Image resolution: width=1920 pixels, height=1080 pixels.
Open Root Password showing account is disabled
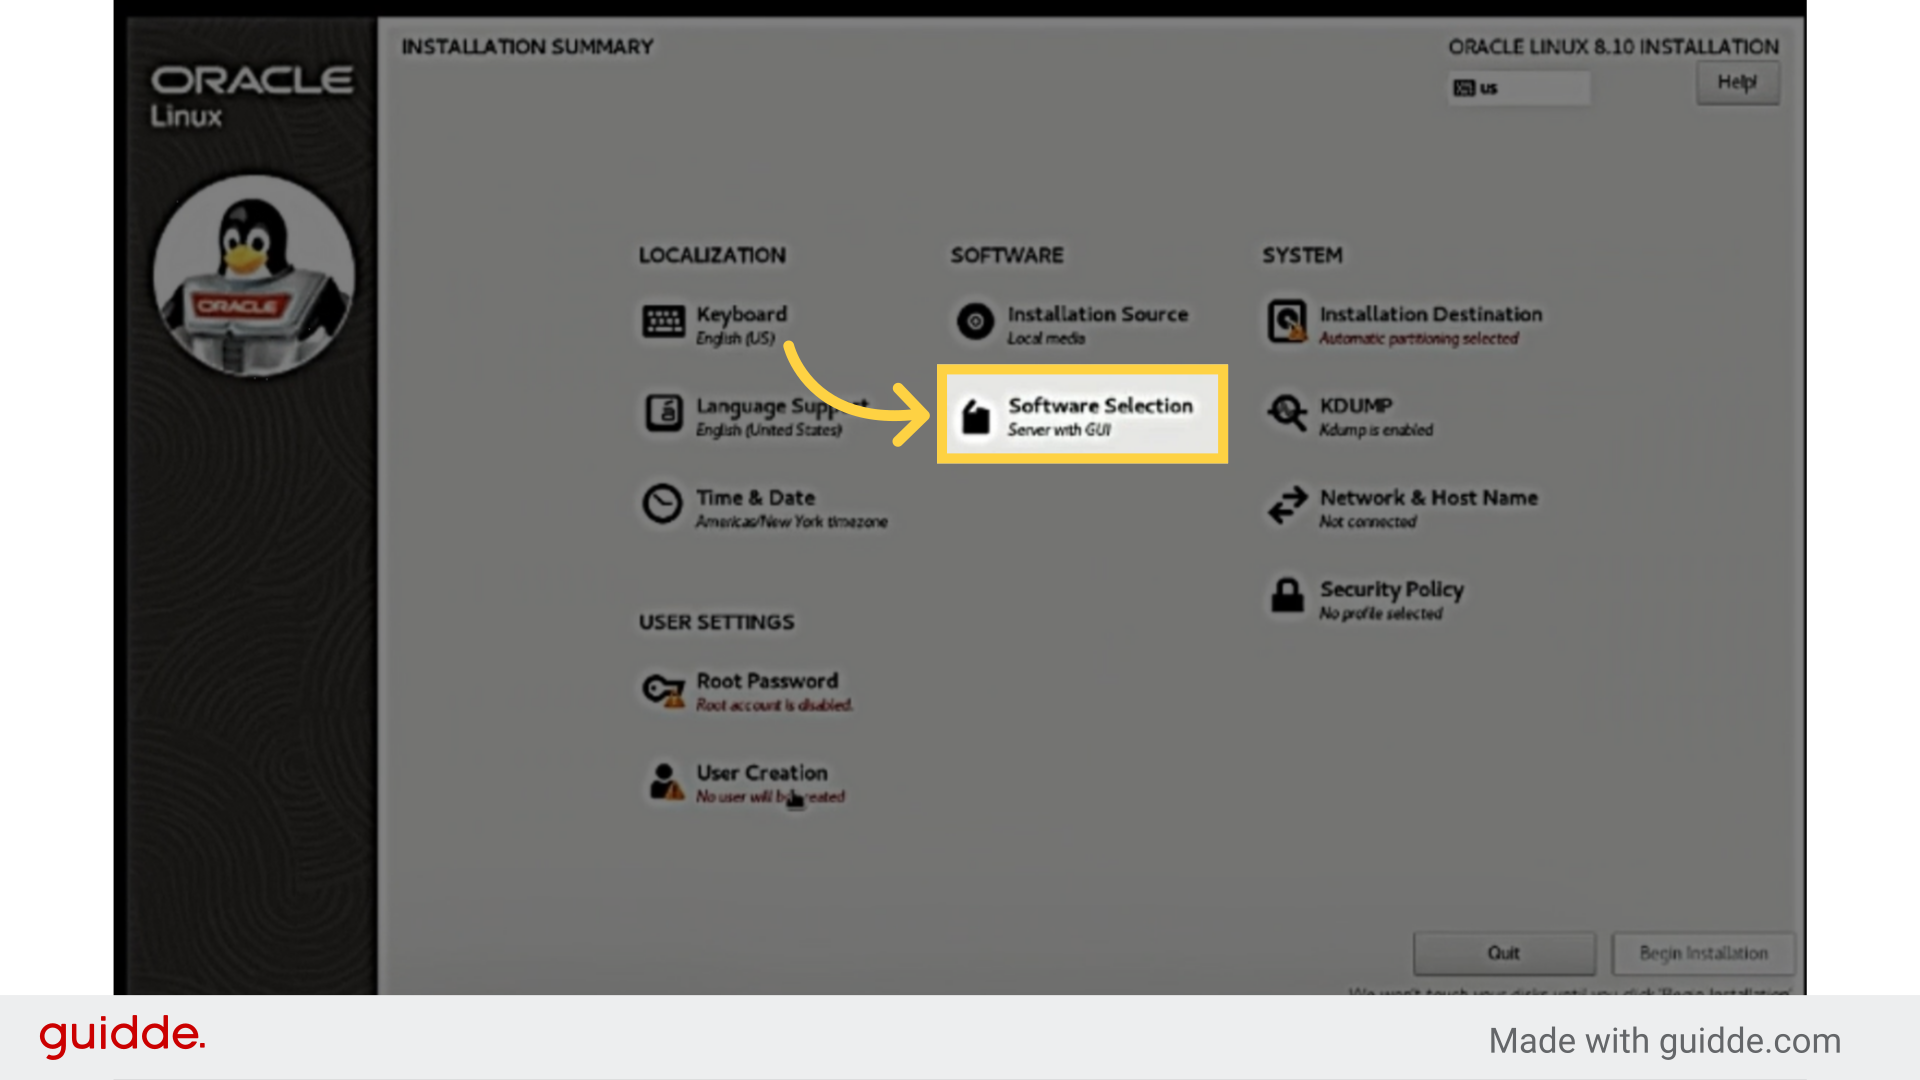[767, 690]
